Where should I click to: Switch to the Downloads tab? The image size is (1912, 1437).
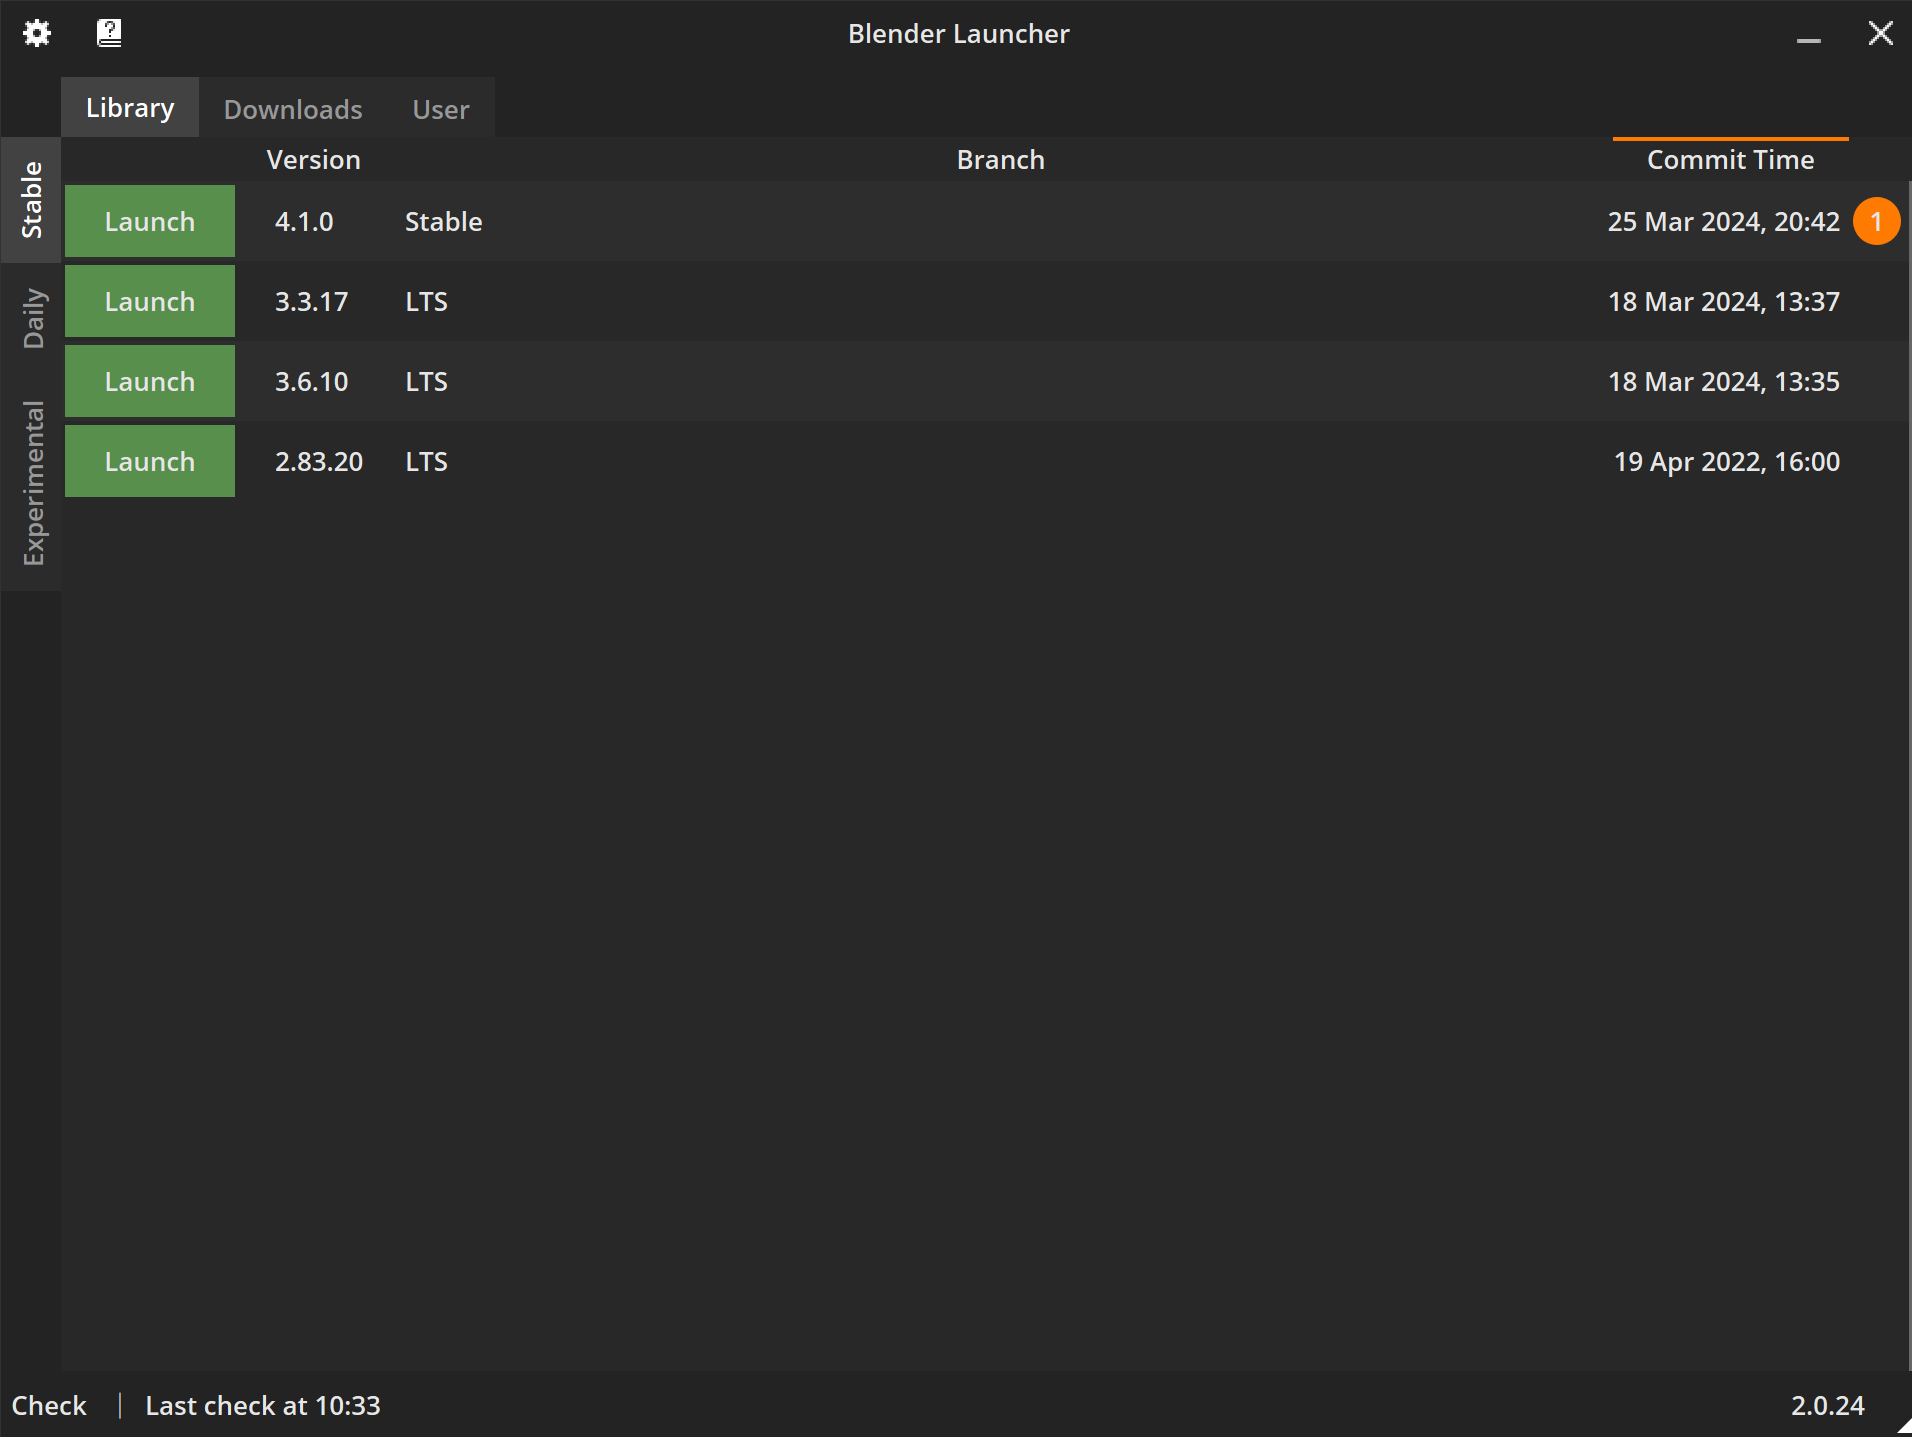pos(293,108)
